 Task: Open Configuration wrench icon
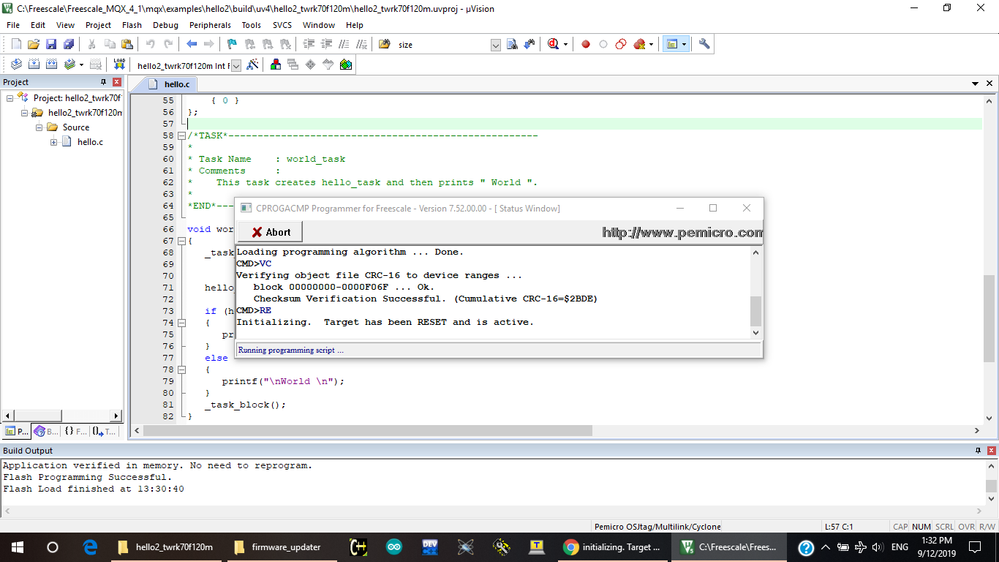[704, 44]
